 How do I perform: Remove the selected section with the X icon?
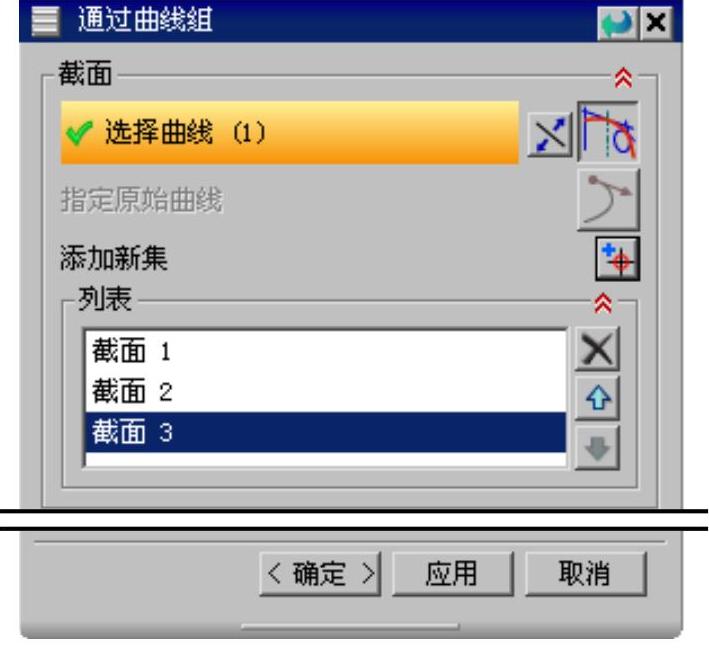click(x=597, y=349)
